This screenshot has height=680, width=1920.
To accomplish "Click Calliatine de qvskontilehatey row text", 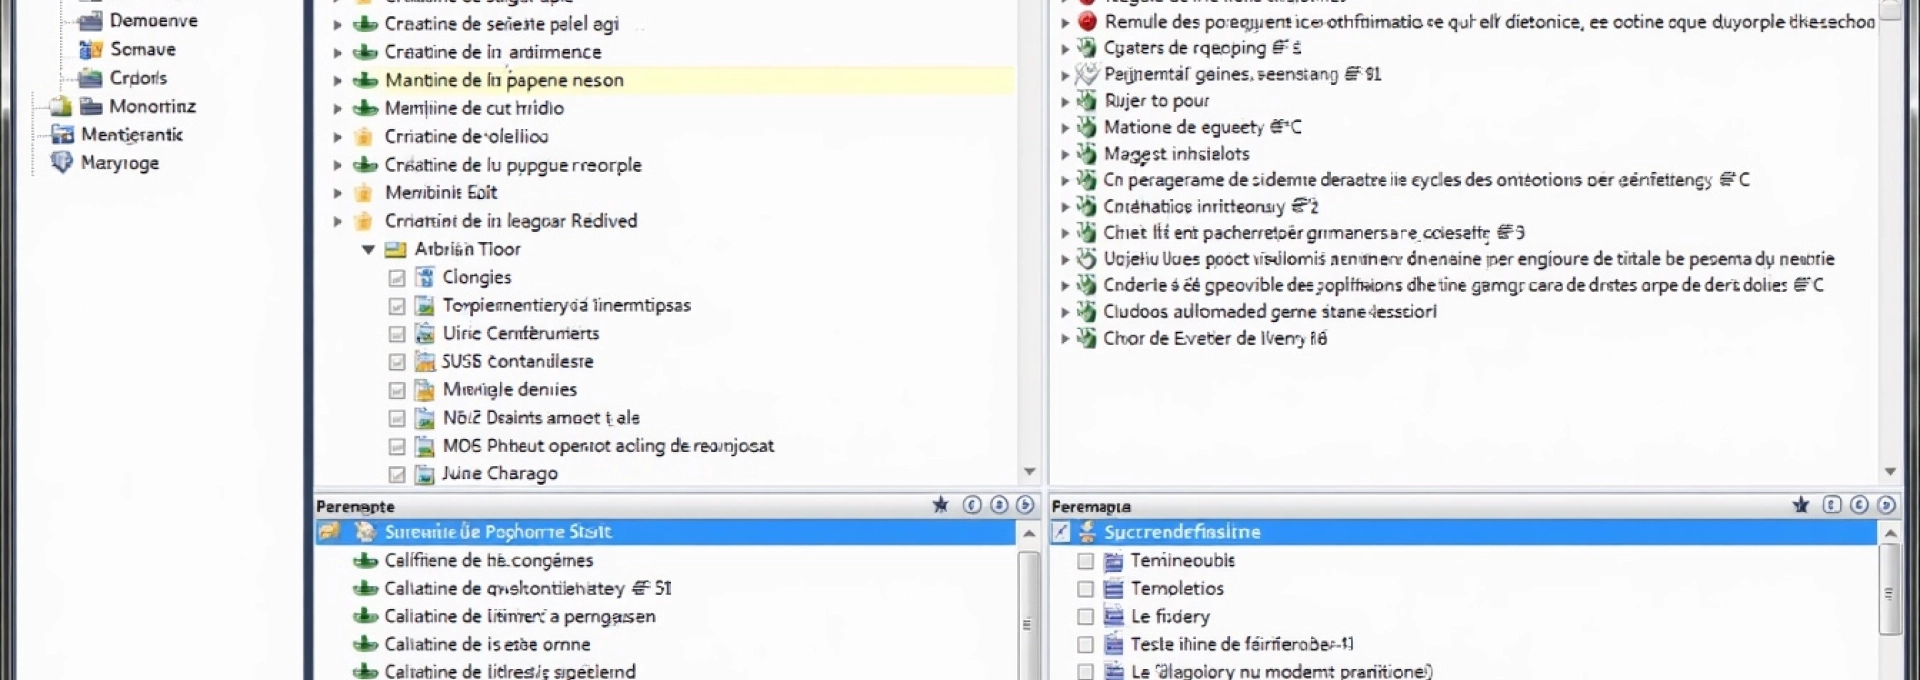I will (528, 589).
